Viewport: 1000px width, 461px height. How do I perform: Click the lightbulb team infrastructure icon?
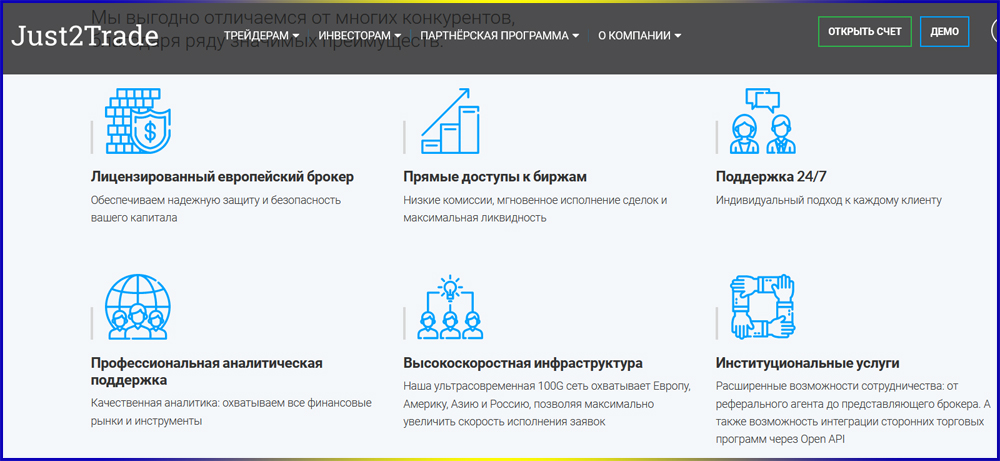coord(450,307)
